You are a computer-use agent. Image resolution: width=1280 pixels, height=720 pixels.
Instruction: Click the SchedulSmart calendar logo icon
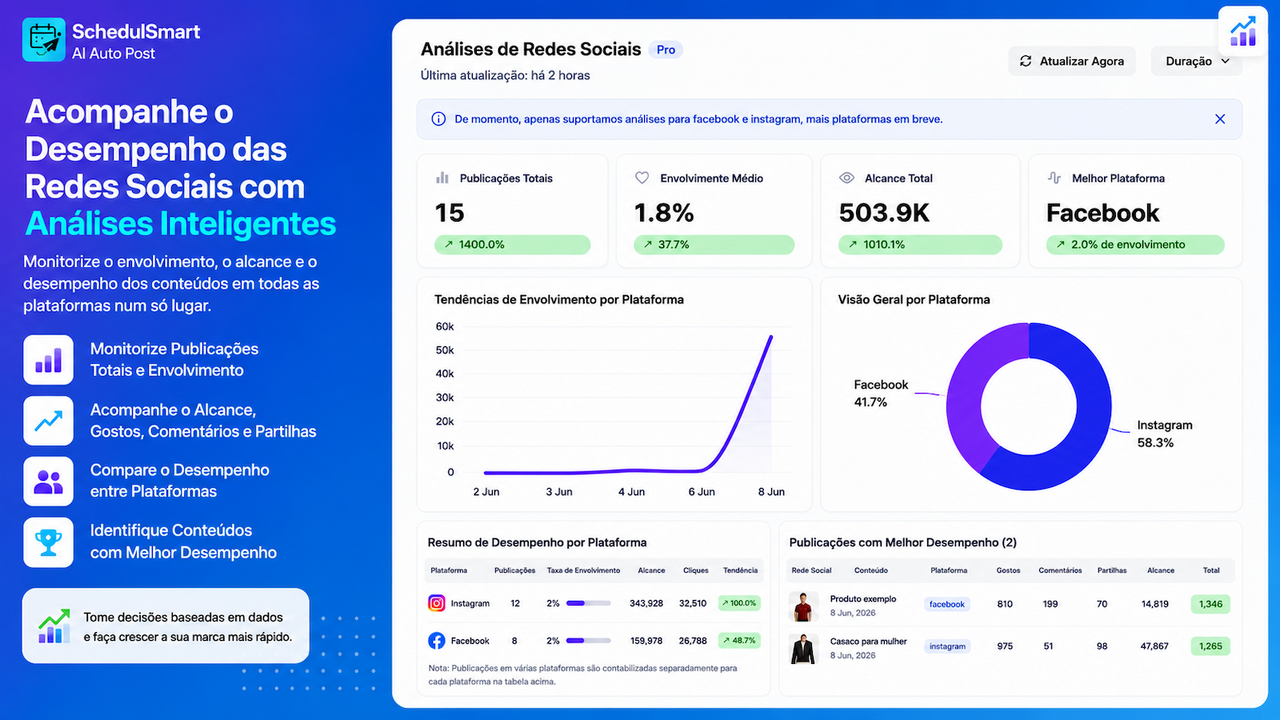coord(43,40)
